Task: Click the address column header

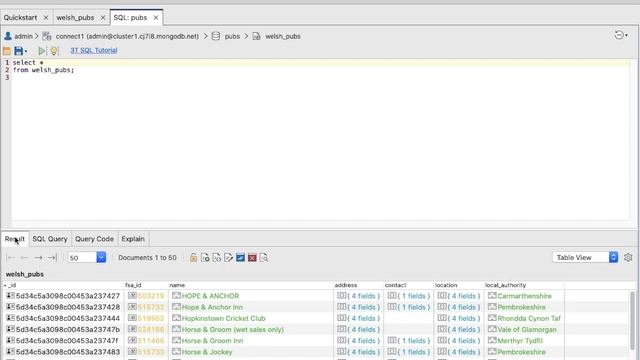Action: (358, 285)
